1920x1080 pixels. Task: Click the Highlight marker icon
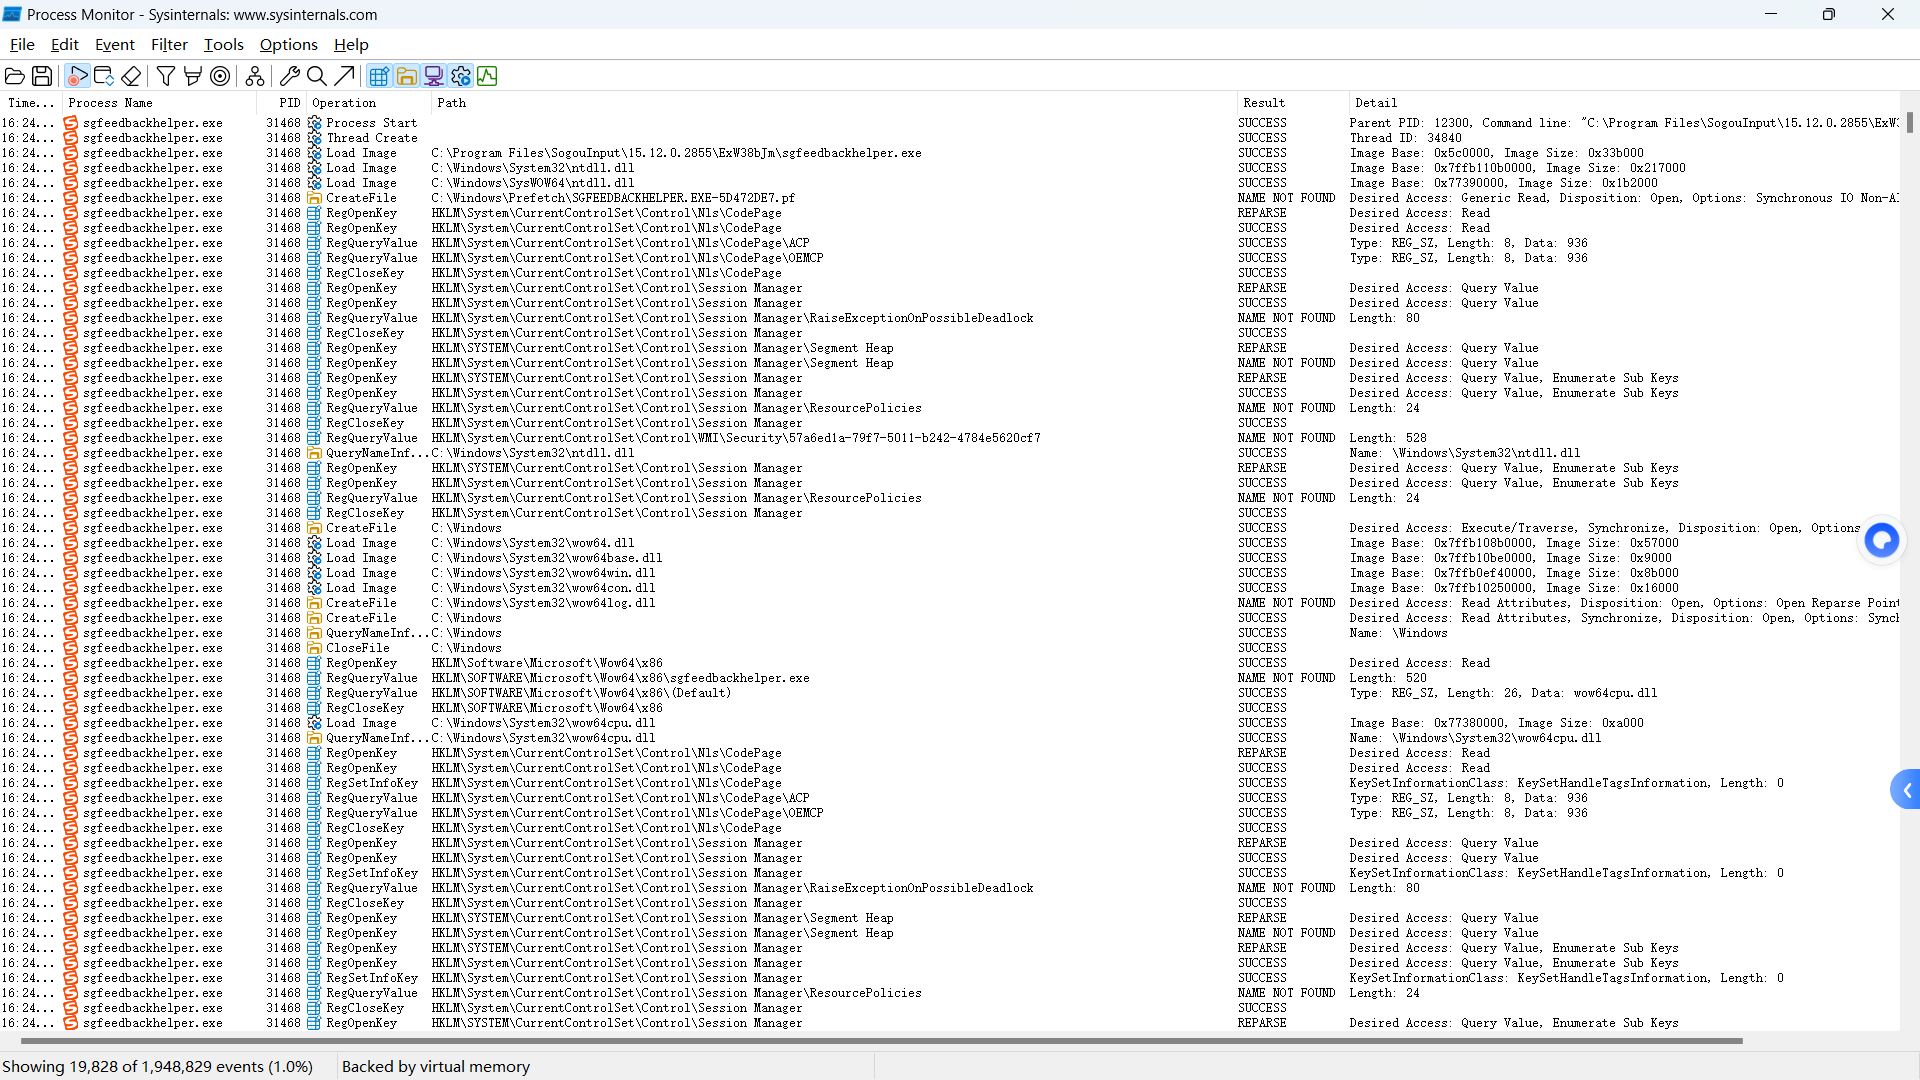[x=193, y=76]
